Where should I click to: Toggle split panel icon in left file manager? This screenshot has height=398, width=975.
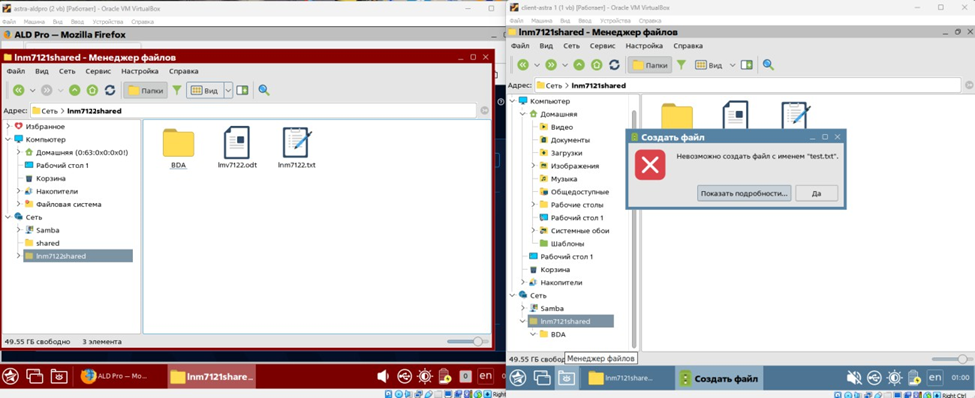pyautogui.click(x=242, y=90)
